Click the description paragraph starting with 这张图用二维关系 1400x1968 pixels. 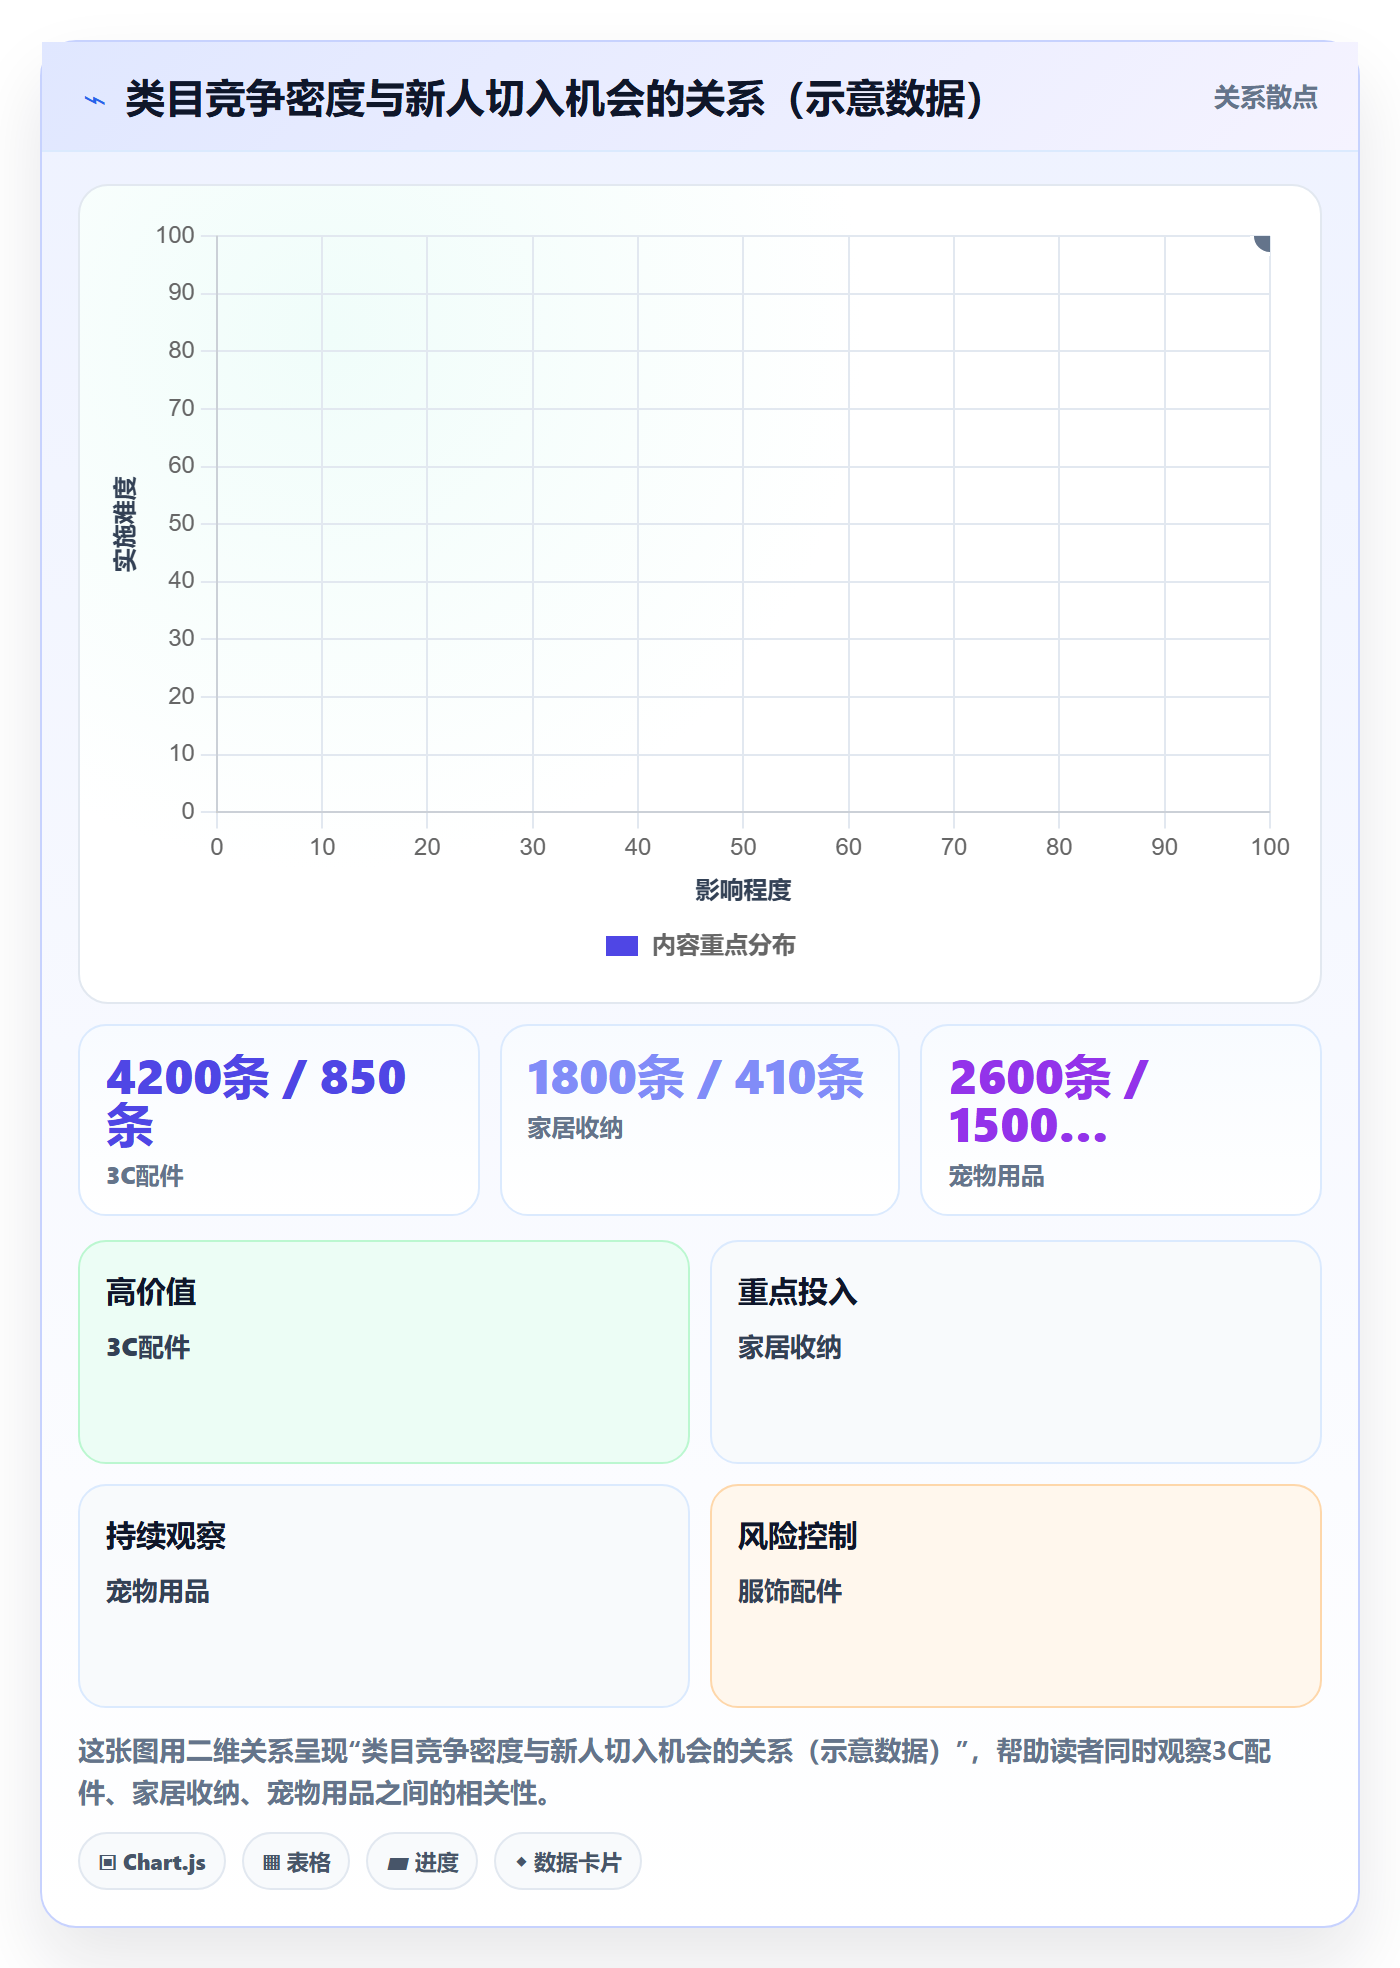[x=675, y=1772]
